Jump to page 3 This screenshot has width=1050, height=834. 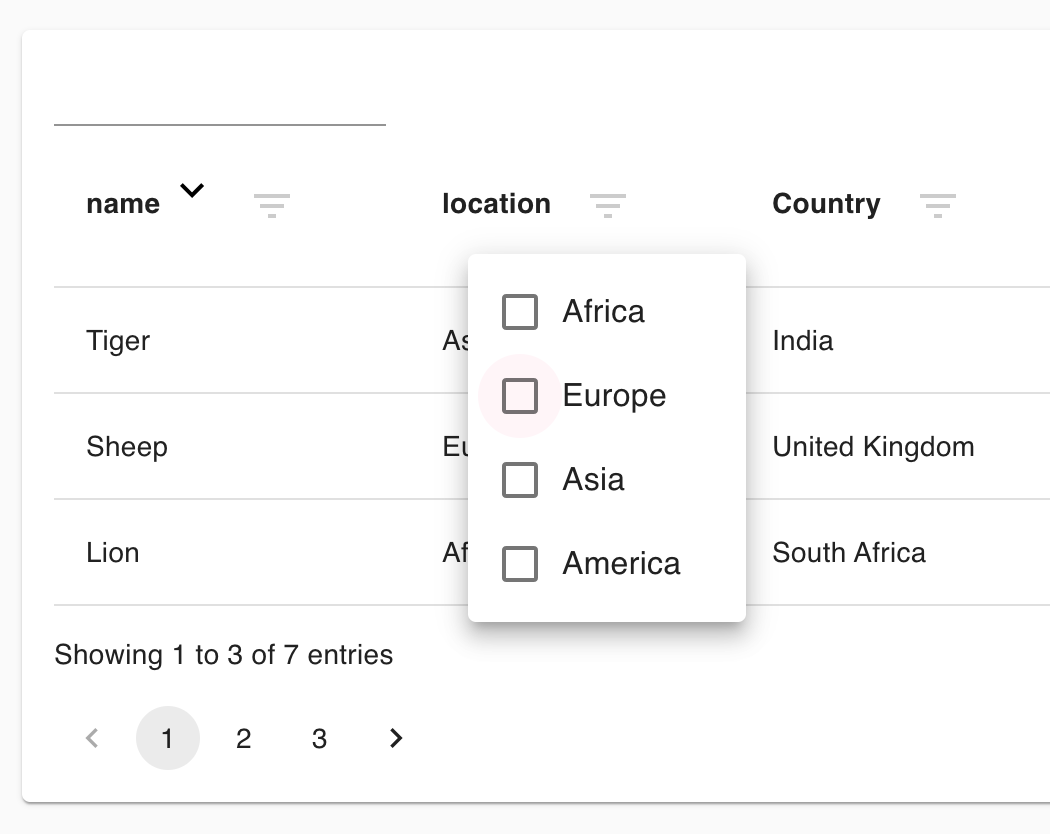pyautogui.click(x=319, y=738)
